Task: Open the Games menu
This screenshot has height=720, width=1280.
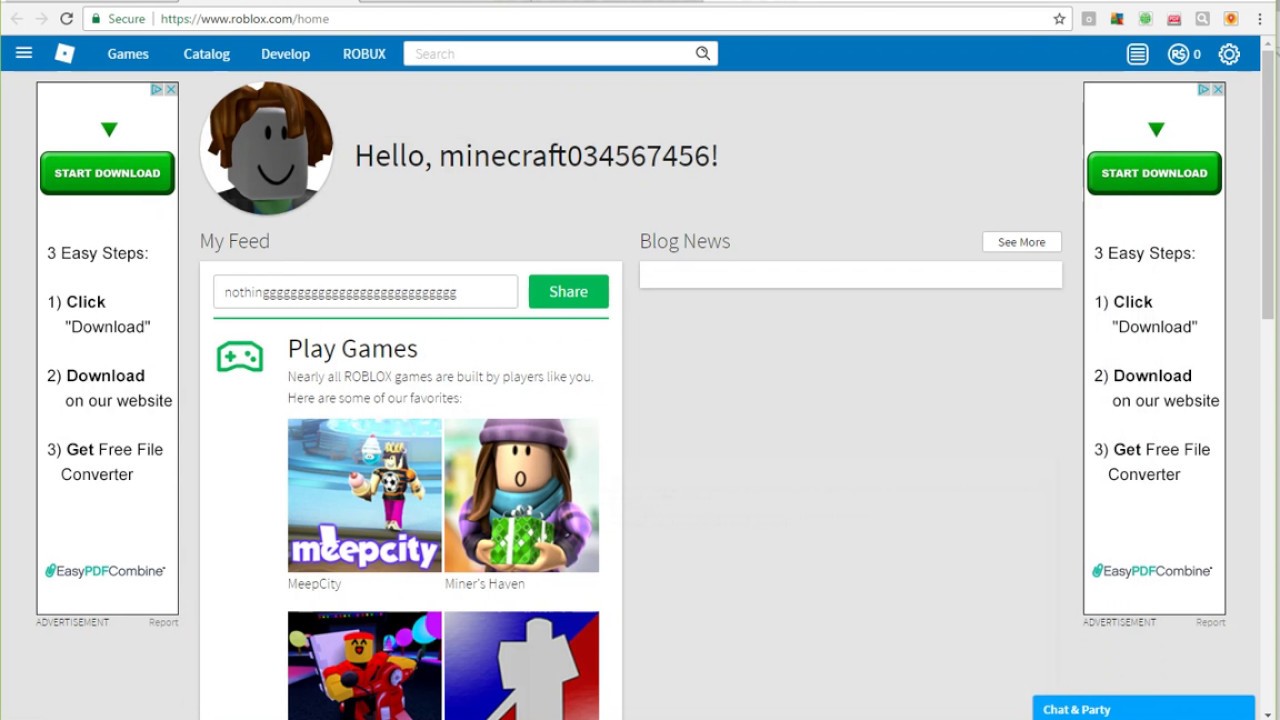Action: click(x=128, y=54)
